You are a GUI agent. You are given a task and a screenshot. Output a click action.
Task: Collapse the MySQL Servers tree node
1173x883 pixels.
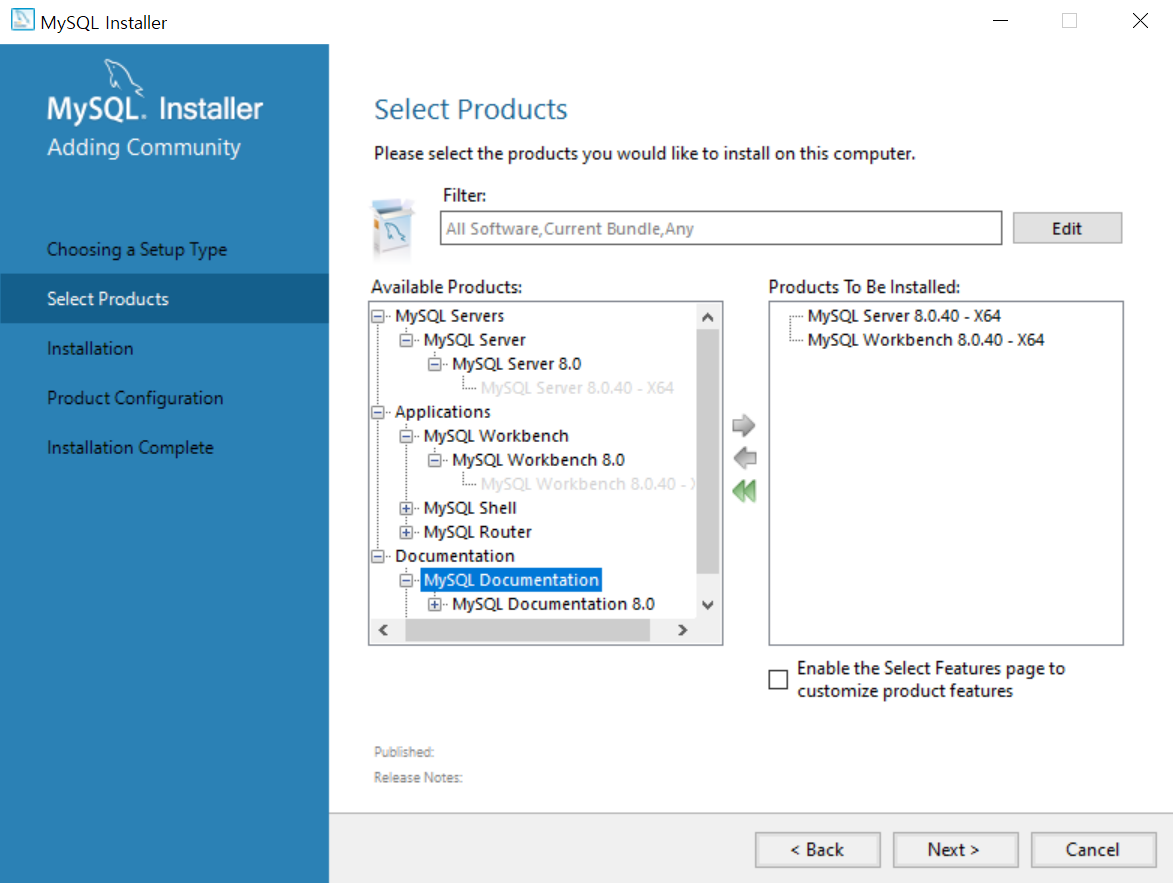pyautogui.click(x=378, y=317)
